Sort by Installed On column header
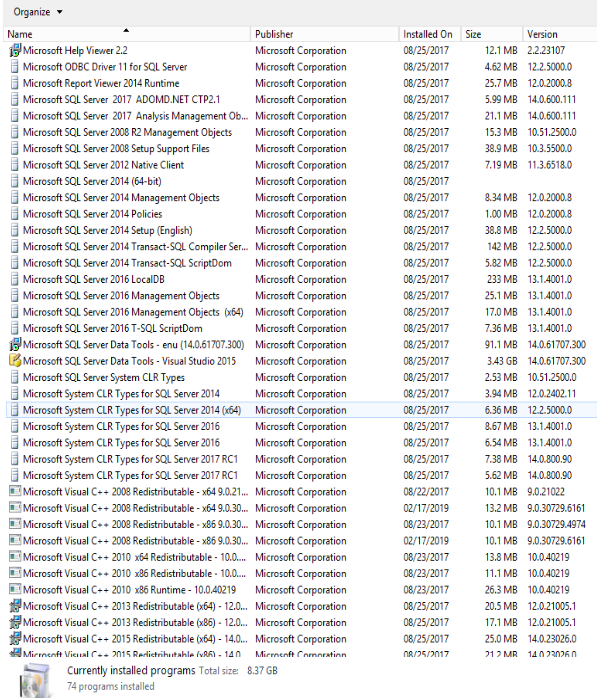The width and height of the screenshot is (597, 698). 429,34
